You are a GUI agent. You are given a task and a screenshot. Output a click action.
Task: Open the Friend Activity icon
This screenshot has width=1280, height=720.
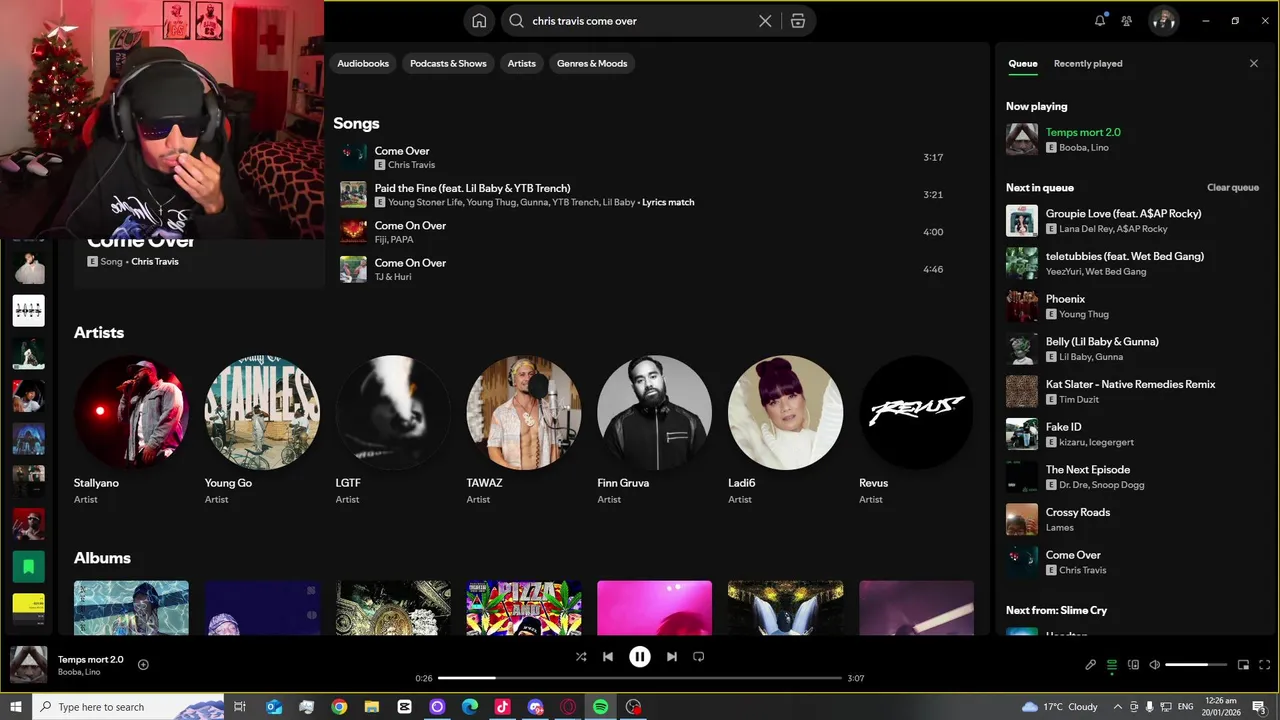click(x=1127, y=20)
